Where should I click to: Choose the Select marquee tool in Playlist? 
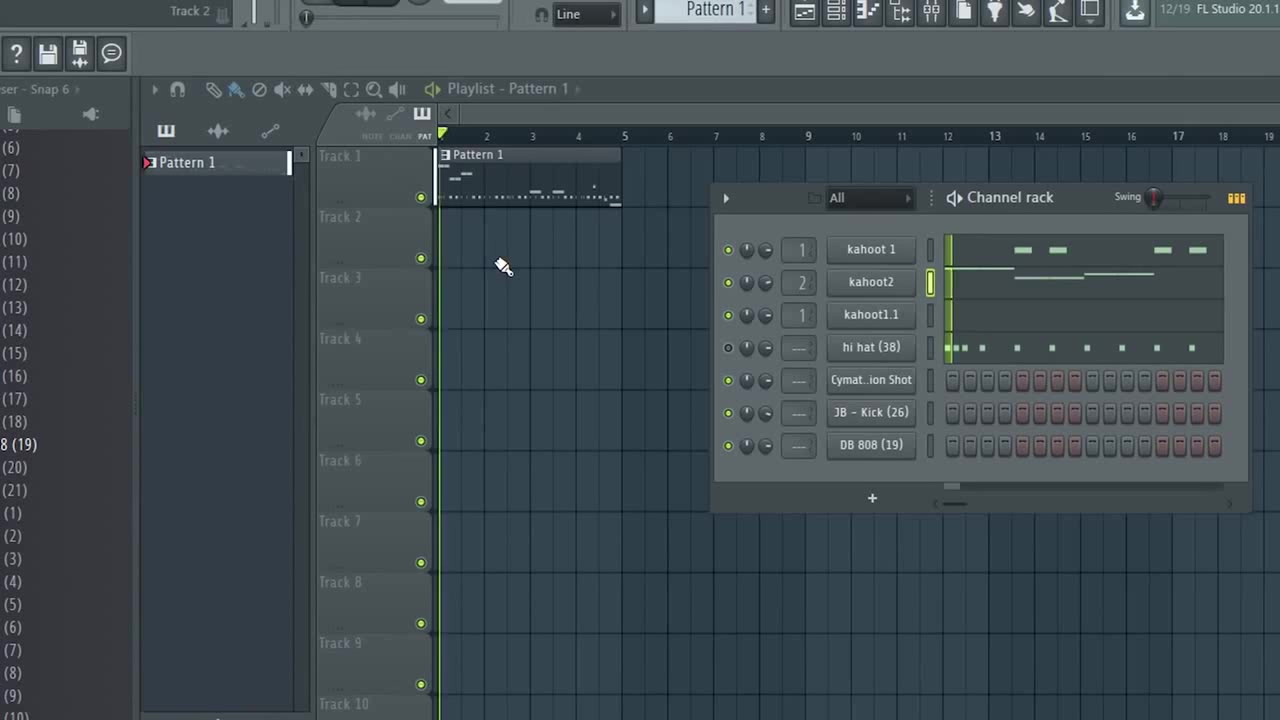click(x=351, y=89)
